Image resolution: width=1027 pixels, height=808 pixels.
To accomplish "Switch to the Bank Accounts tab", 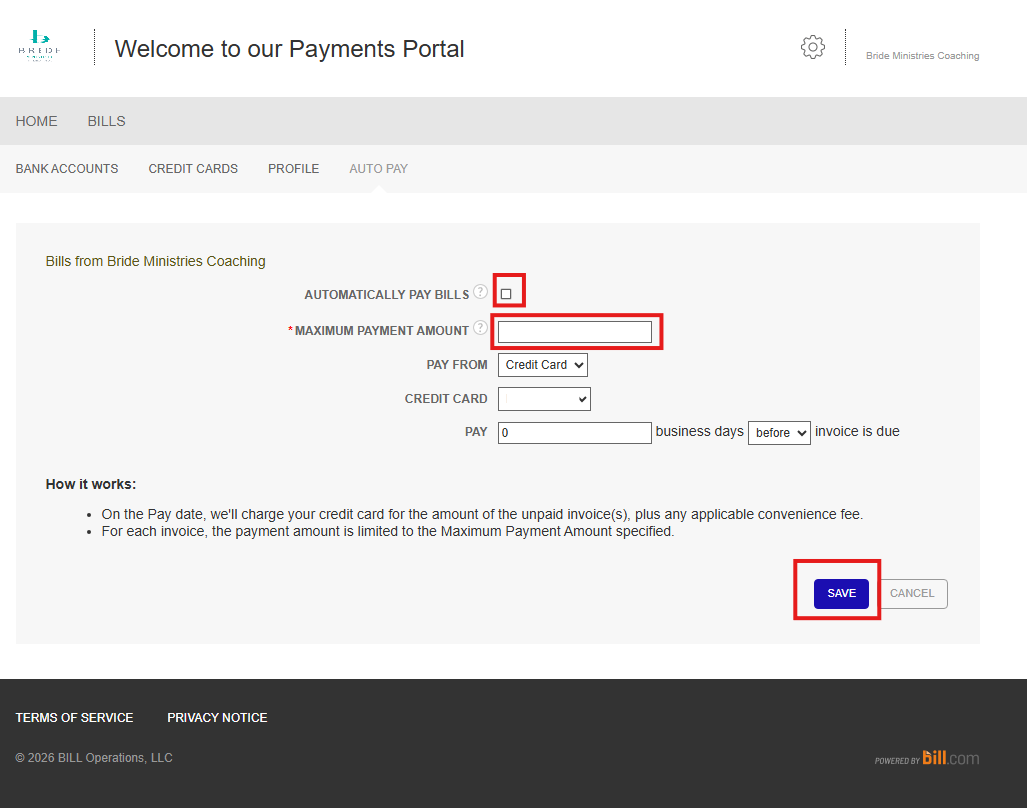I will tap(67, 169).
